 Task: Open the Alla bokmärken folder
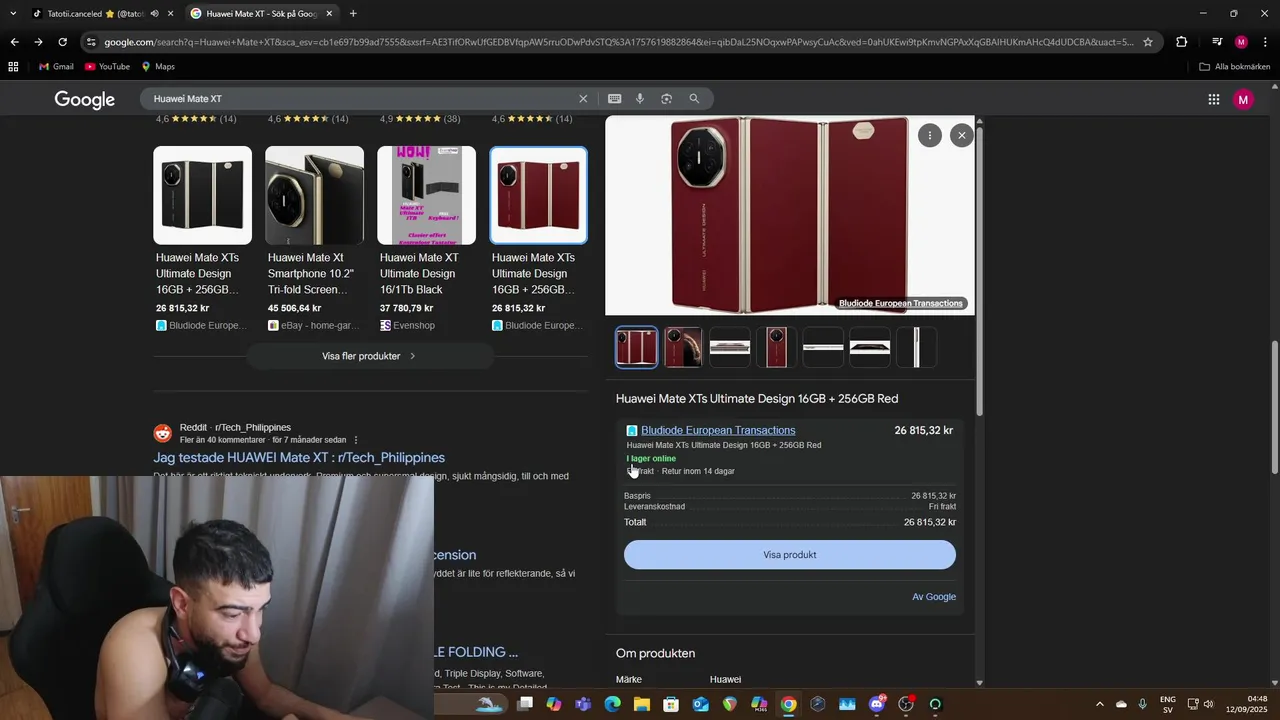(1234, 67)
